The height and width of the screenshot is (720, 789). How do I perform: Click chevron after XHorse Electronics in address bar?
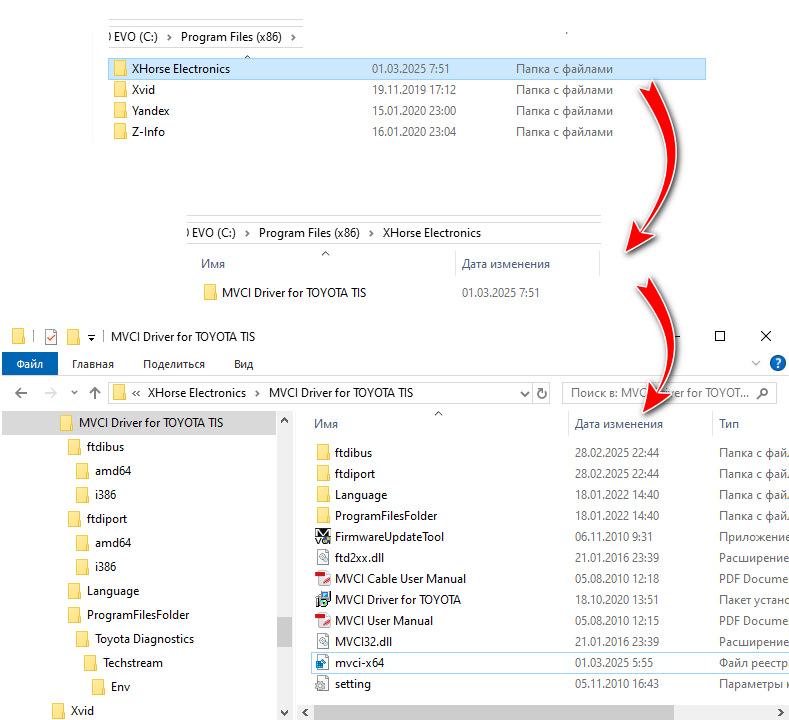257,393
